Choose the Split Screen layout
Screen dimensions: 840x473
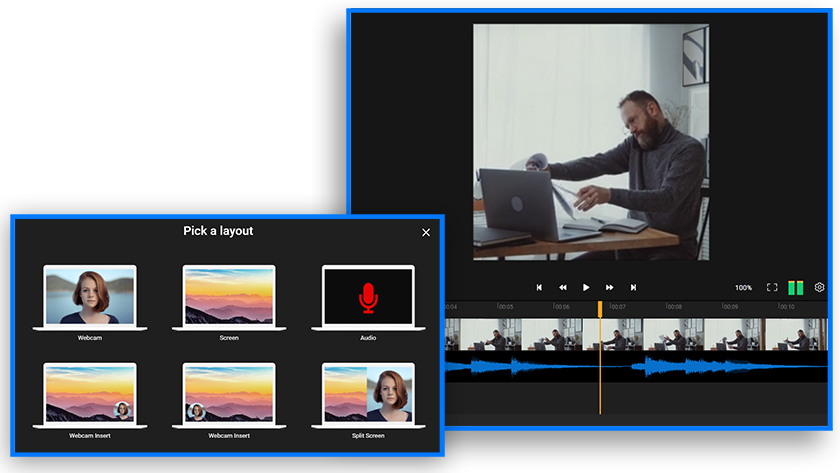pos(369,401)
